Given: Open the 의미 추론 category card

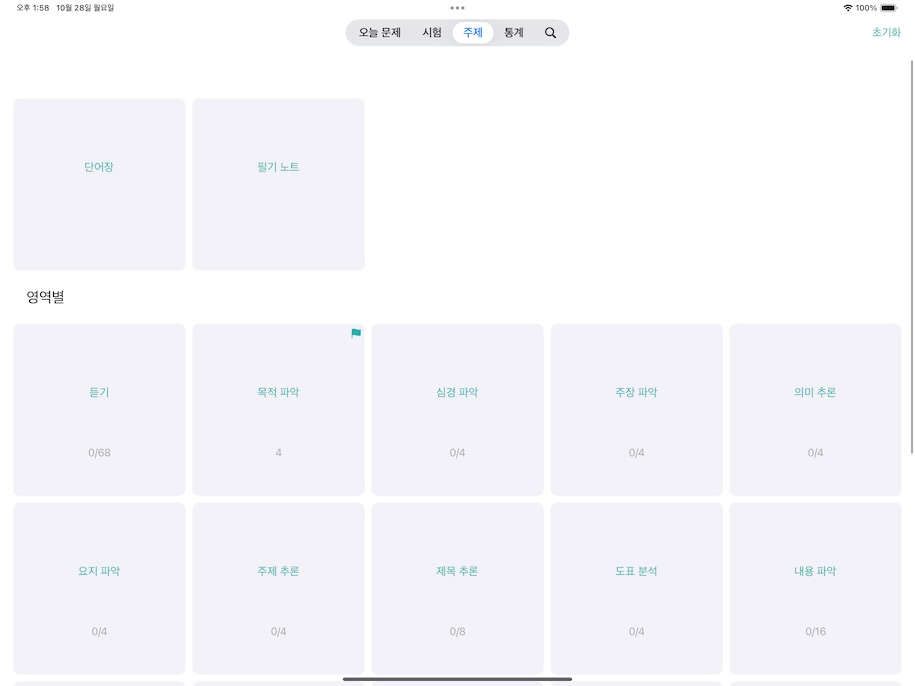Looking at the screenshot, I should tap(815, 410).
